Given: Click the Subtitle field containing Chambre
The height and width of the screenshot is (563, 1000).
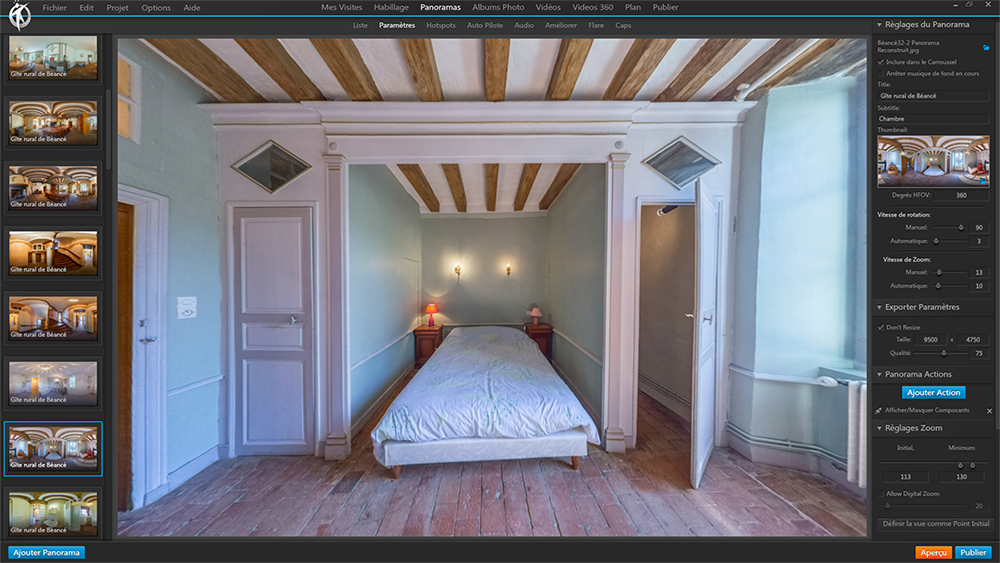Looking at the screenshot, I should pyautogui.click(x=933, y=119).
